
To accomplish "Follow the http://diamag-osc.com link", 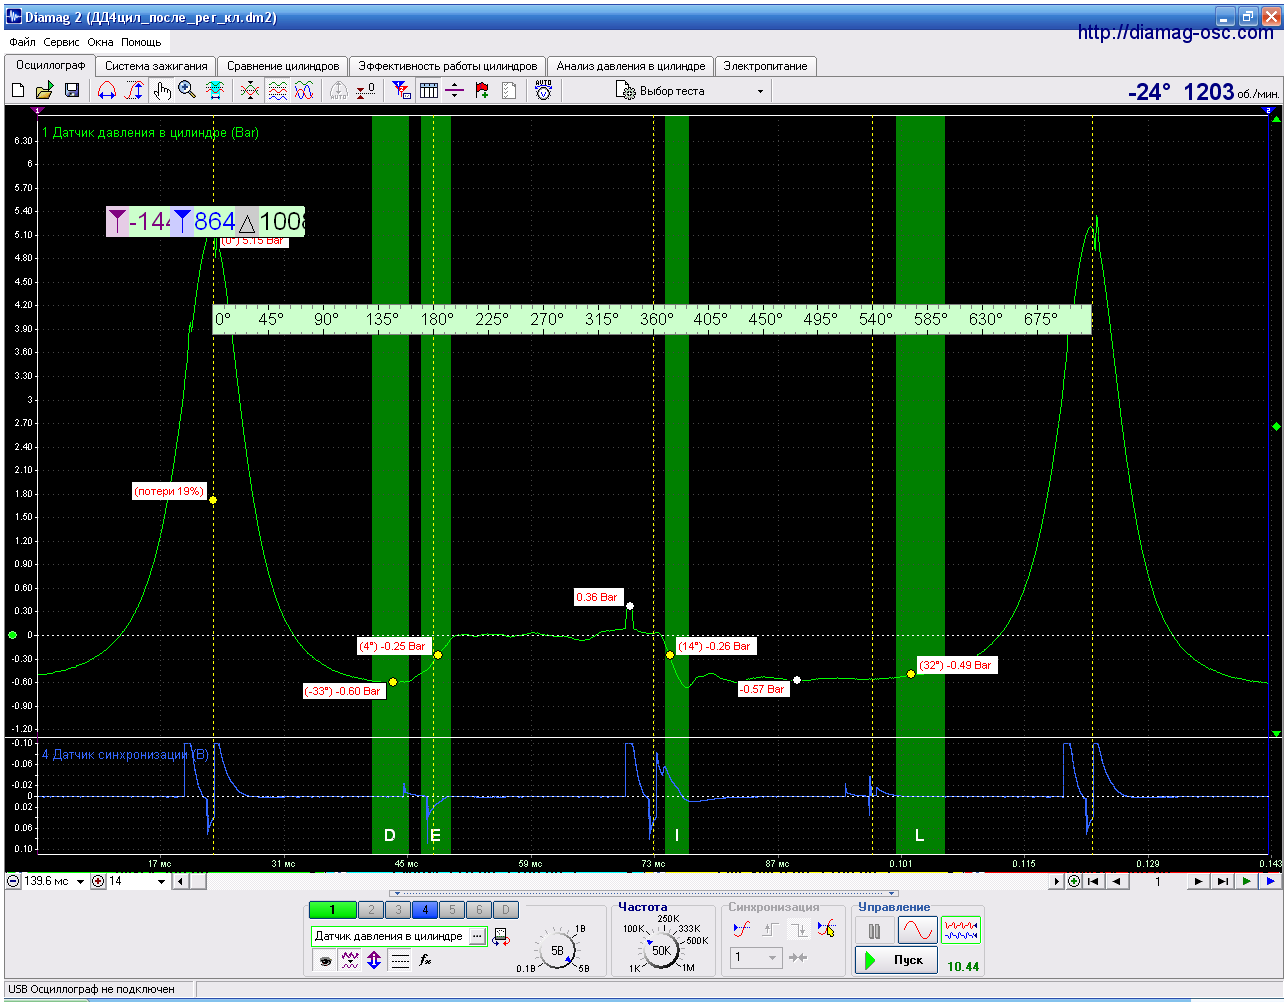I will tap(1176, 33).
